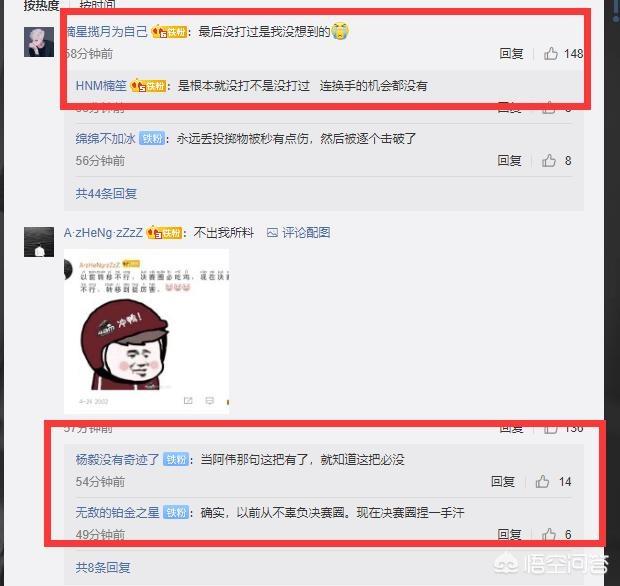Like 无敌的铂金之星's reply with 6 likes
This screenshot has width=620, height=586.
coord(549,534)
